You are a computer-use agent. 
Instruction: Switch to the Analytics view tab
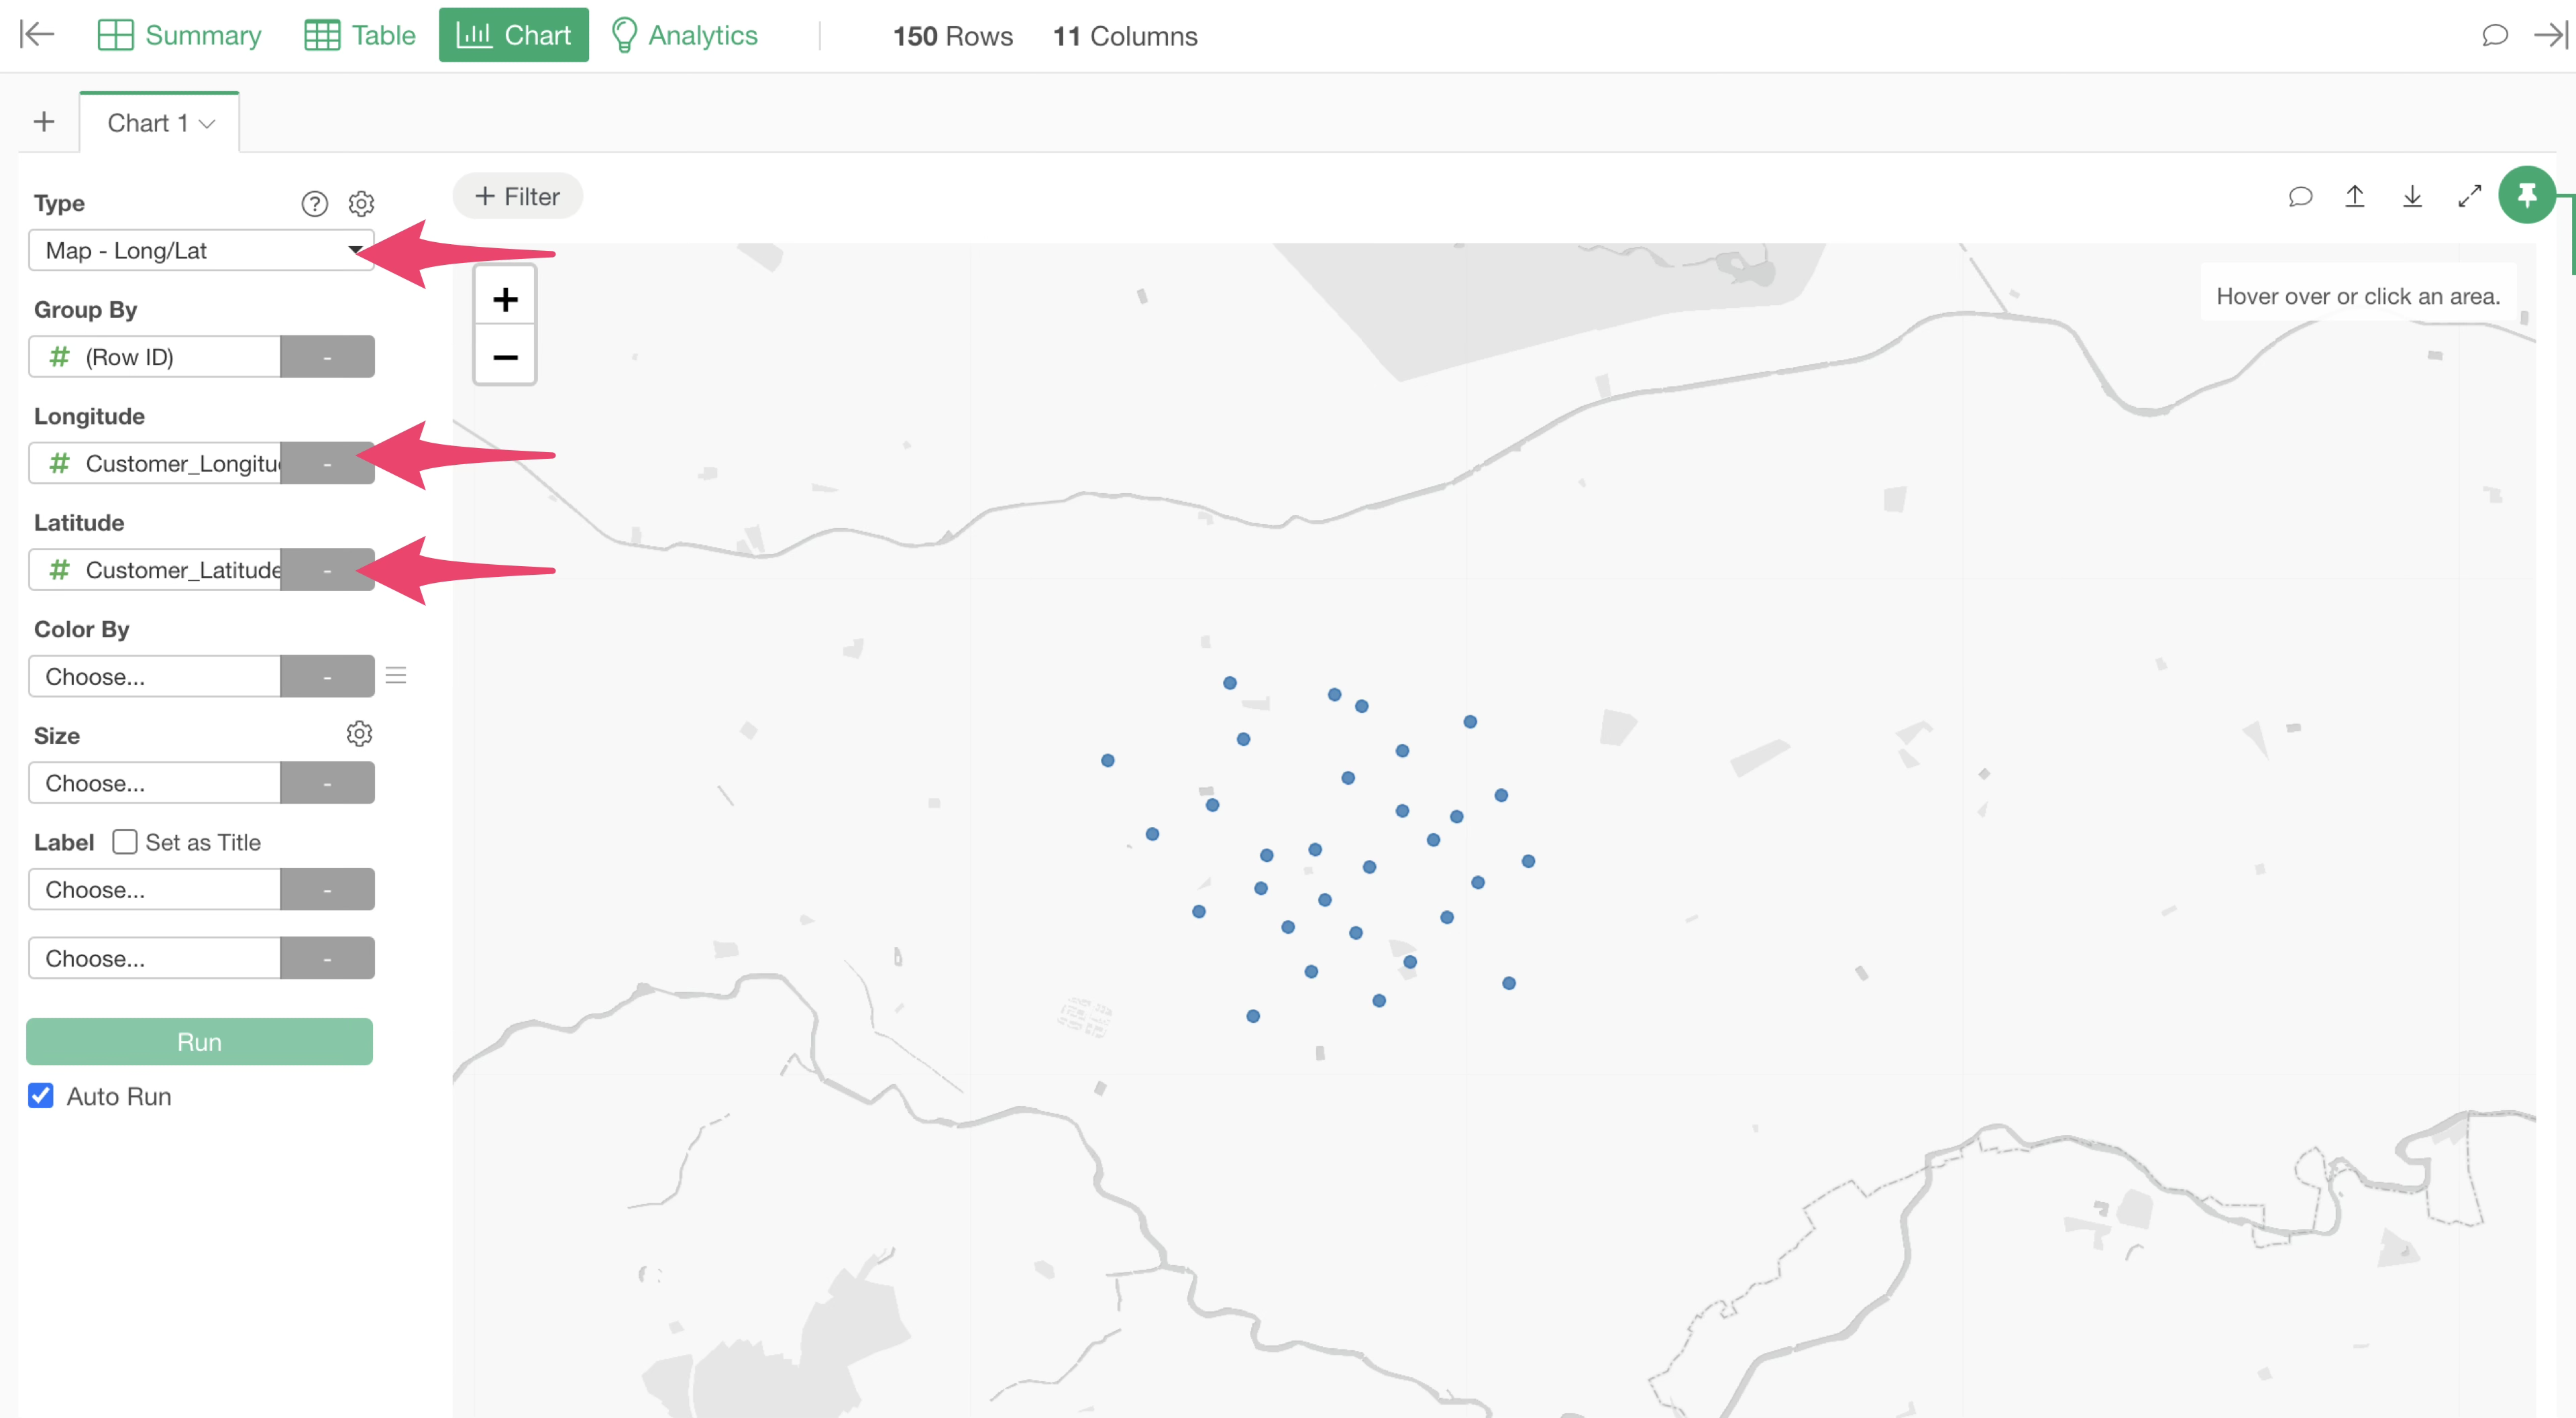tap(684, 36)
